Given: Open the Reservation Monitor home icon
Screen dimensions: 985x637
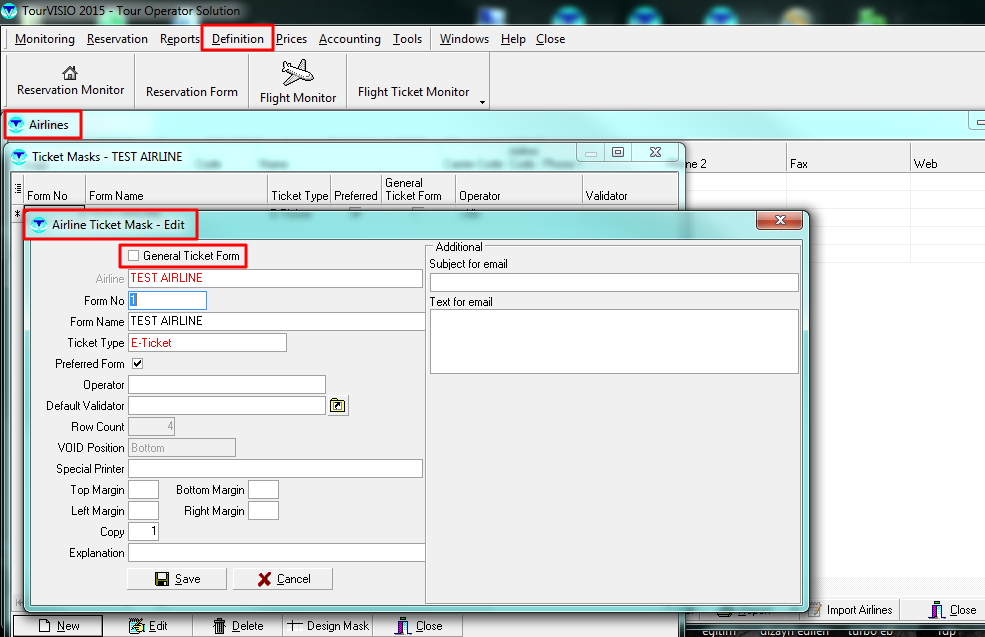Looking at the screenshot, I should (x=70, y=73).
